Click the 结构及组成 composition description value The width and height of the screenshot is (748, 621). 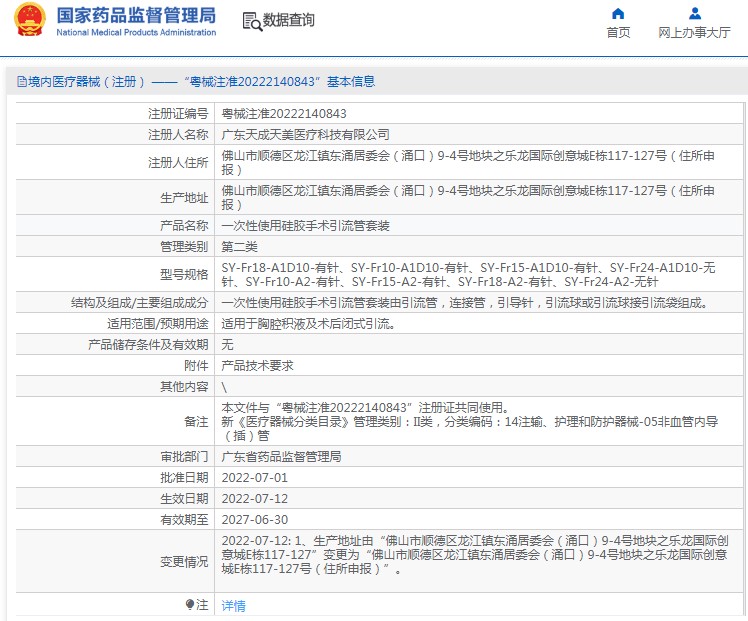point(465,303)
